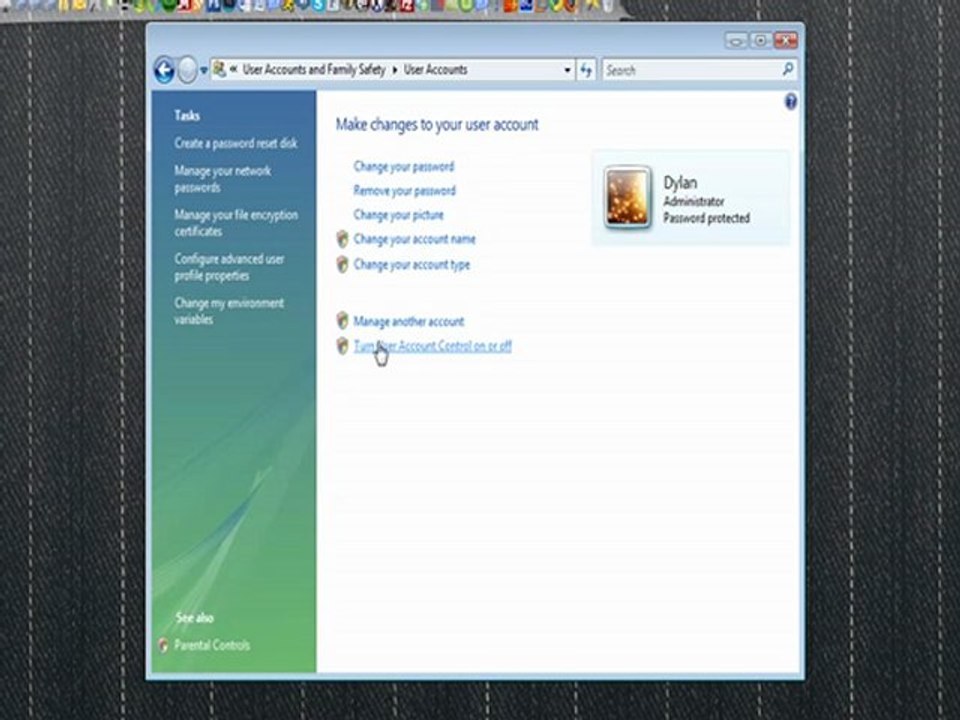960x720 pixels.
Task: Focus the Search box
Action: coord(691,70)
